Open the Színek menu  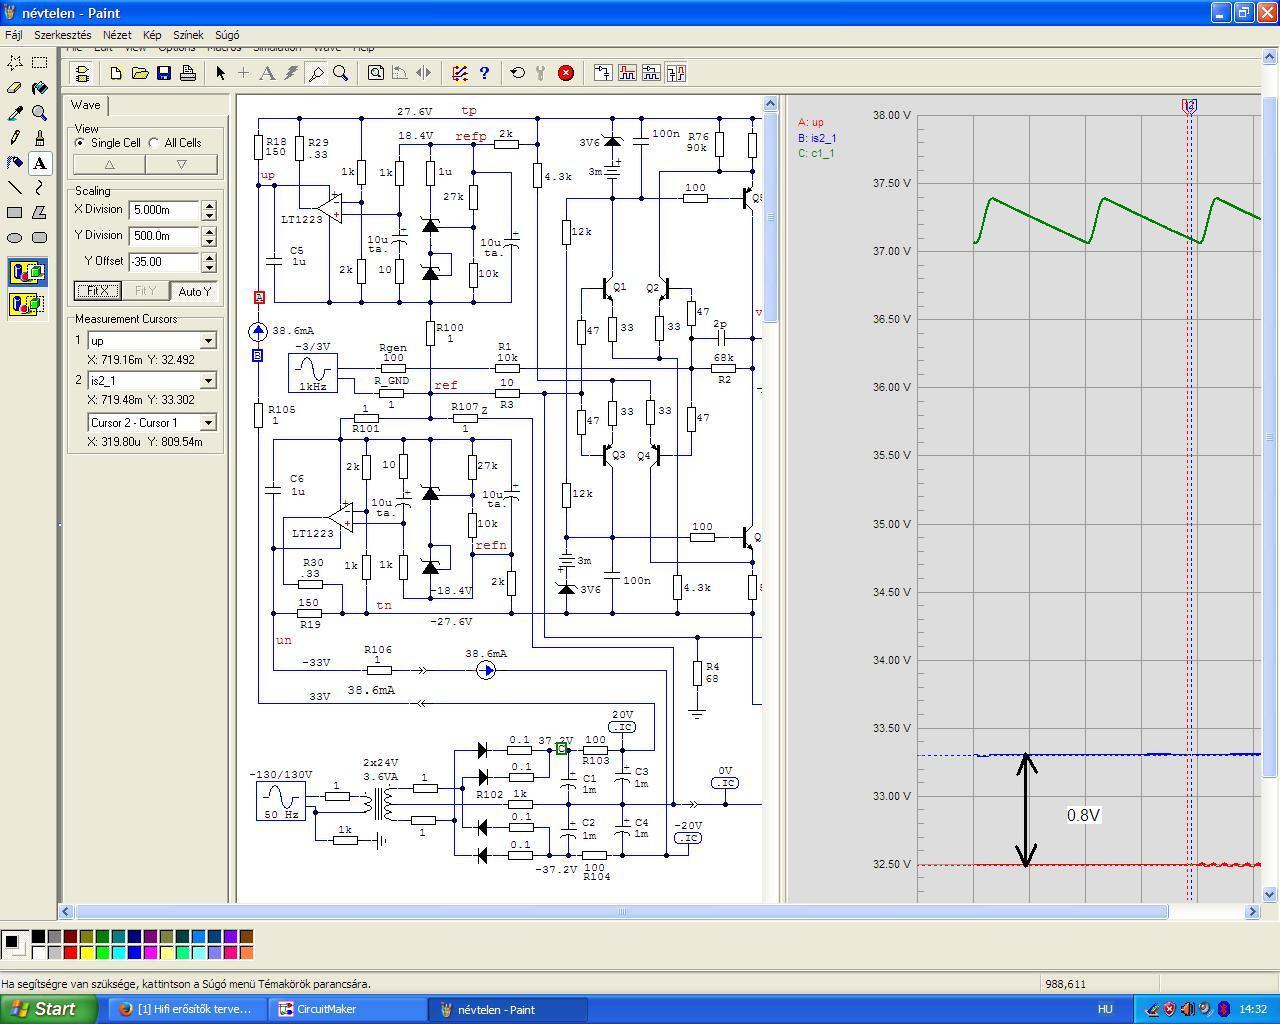pos(188,35)
